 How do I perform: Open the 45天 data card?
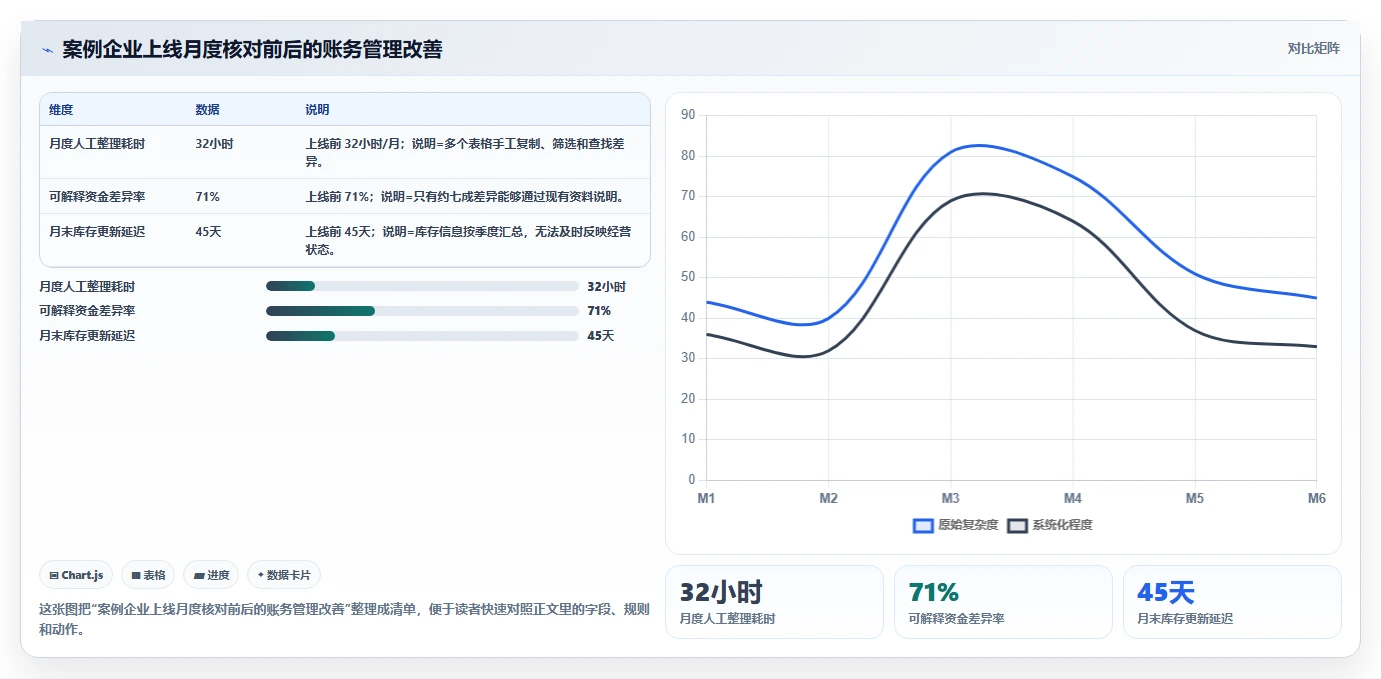pos(1232,602)
